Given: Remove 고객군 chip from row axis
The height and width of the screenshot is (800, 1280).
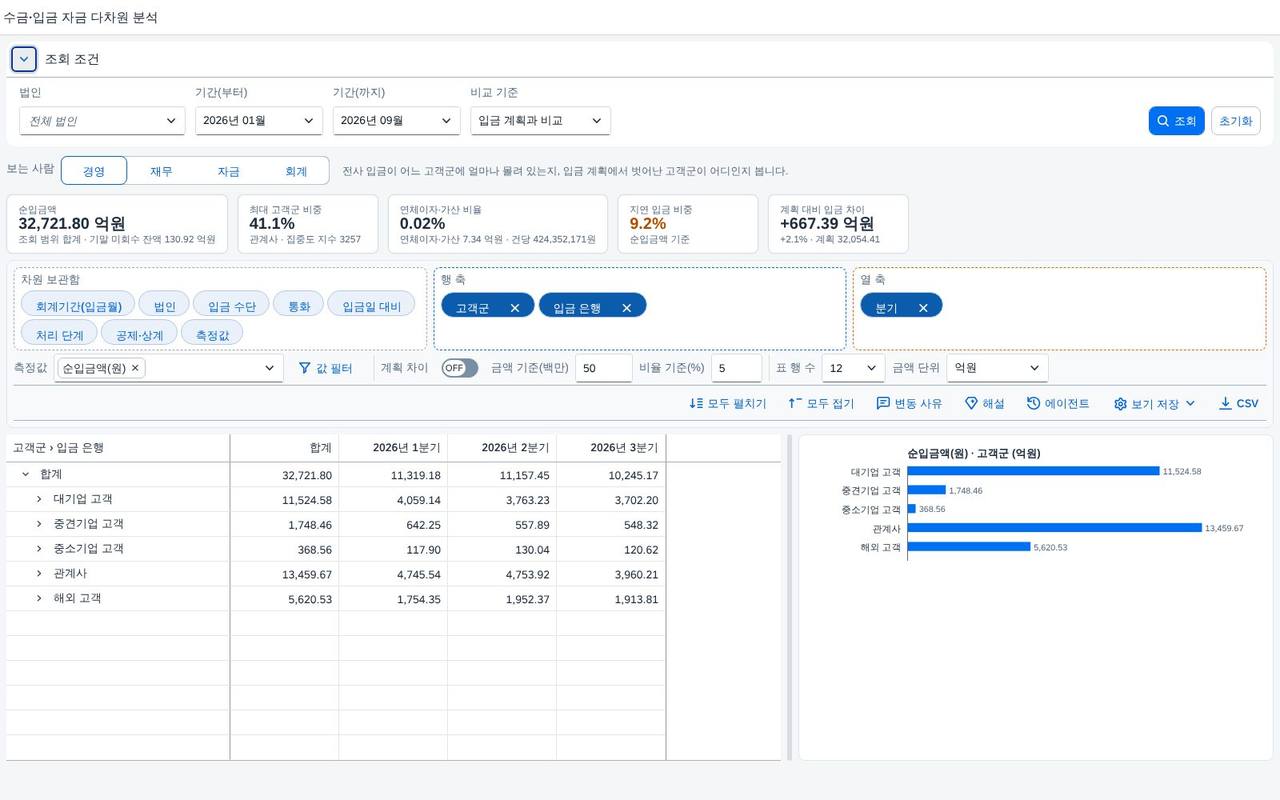Looking at the screenshot, I should (x=515, y=308).
